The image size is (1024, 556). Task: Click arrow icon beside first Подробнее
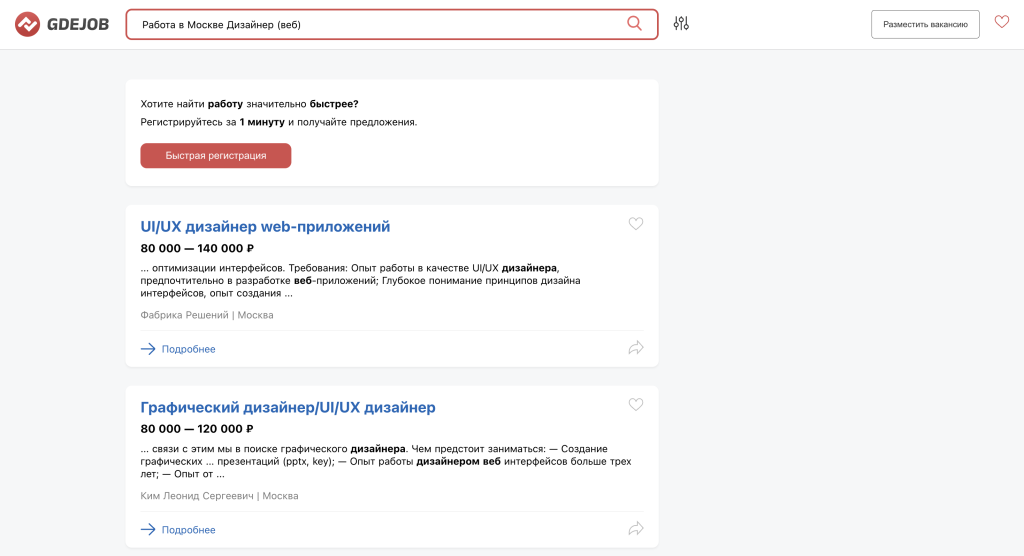[x=148, y=349]
